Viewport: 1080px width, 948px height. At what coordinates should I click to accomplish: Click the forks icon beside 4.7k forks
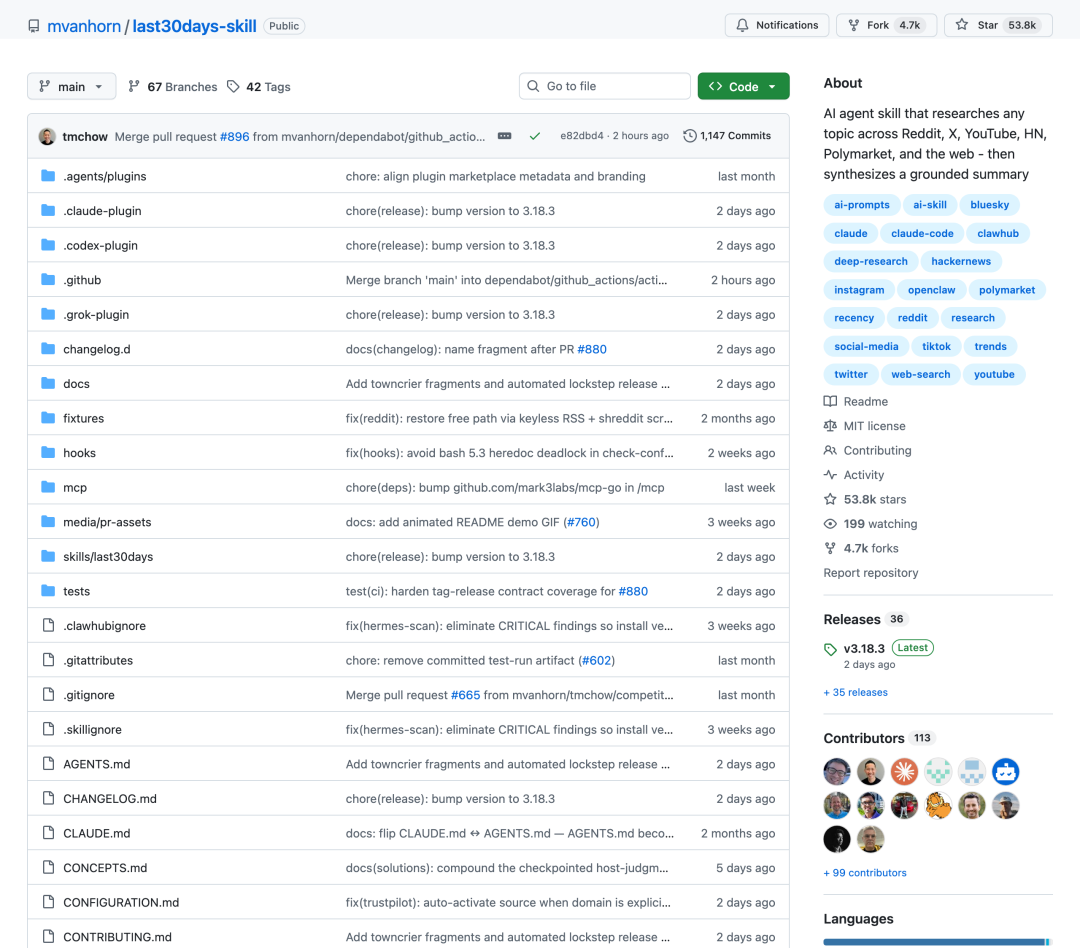[x=831, y=548]
